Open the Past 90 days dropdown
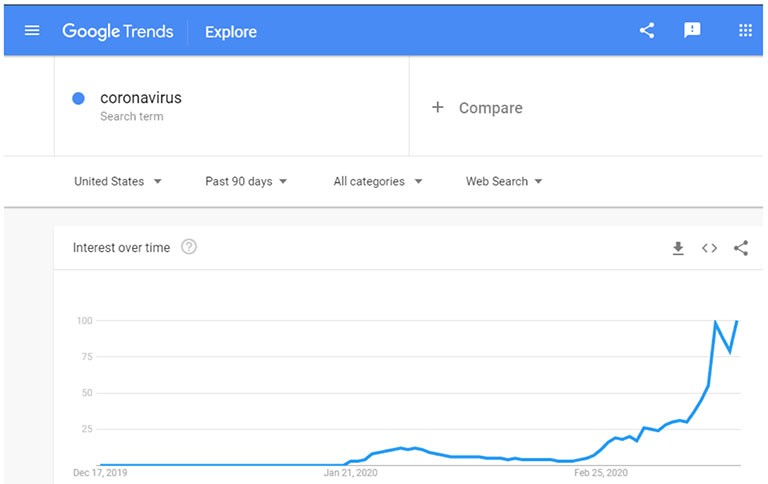This screenshot has height=484, width=768. coord(246,181)
